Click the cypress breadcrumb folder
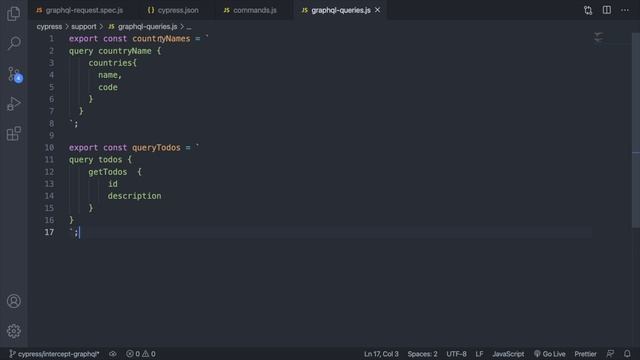The image size is (640, 360). click(49, 27)
